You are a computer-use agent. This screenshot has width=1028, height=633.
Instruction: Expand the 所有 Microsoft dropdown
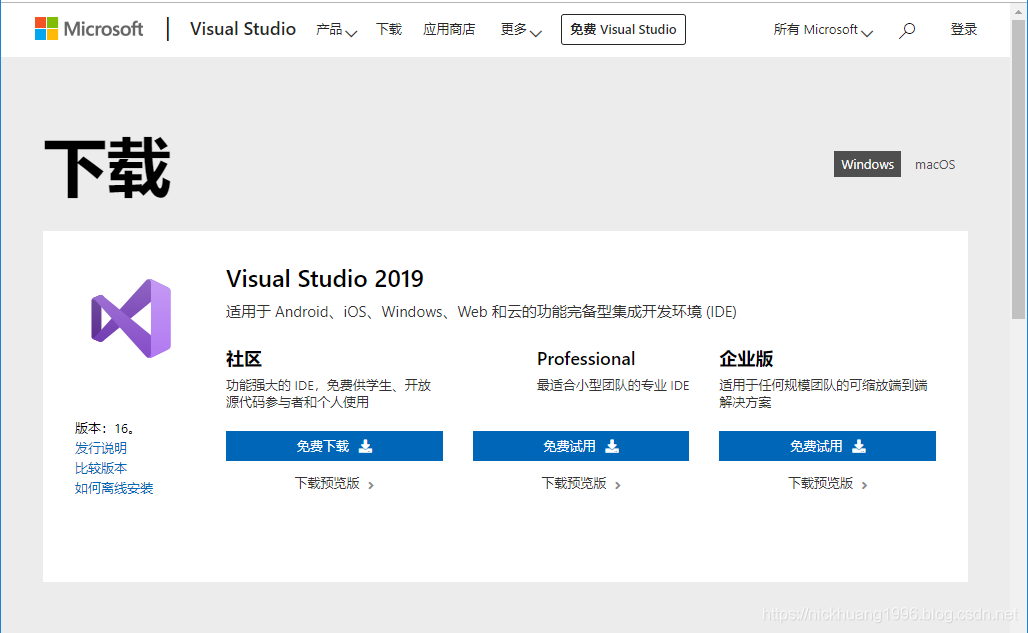coord(823,29)
